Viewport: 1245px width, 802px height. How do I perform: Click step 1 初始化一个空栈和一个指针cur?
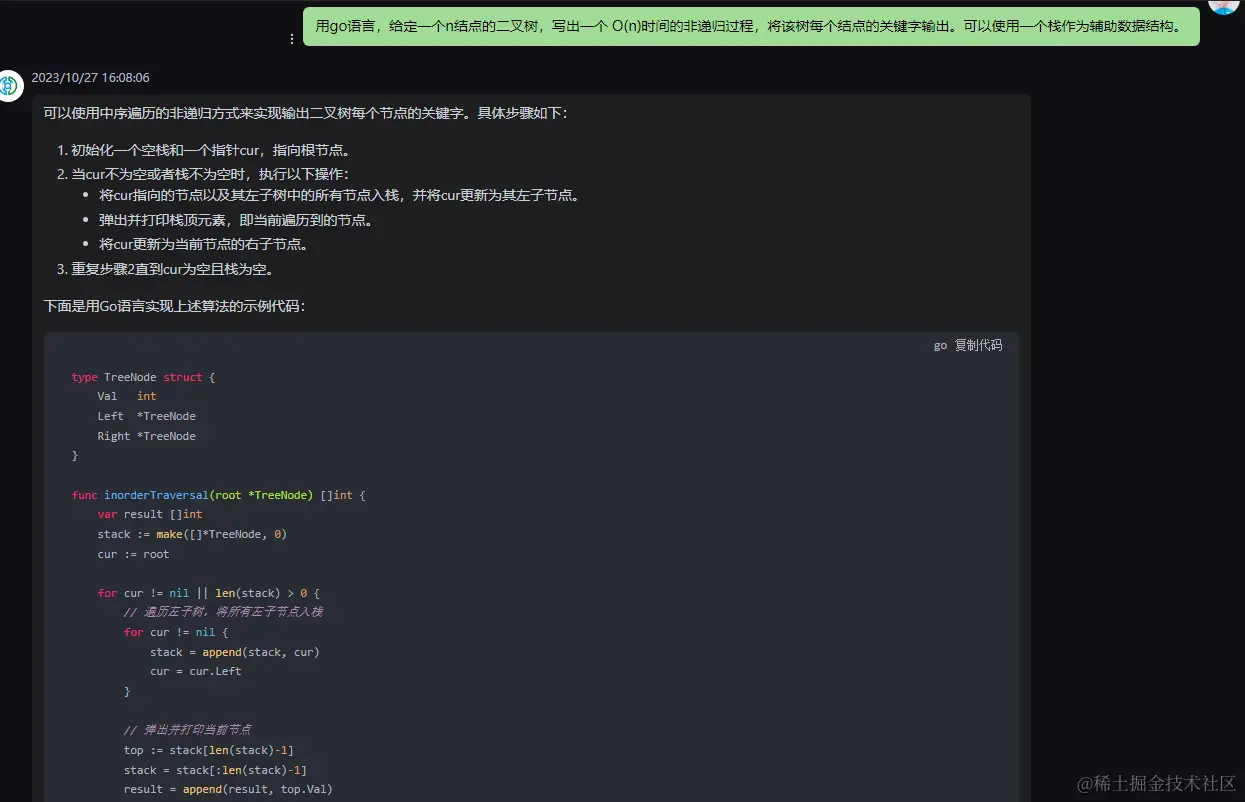point(212,150)
